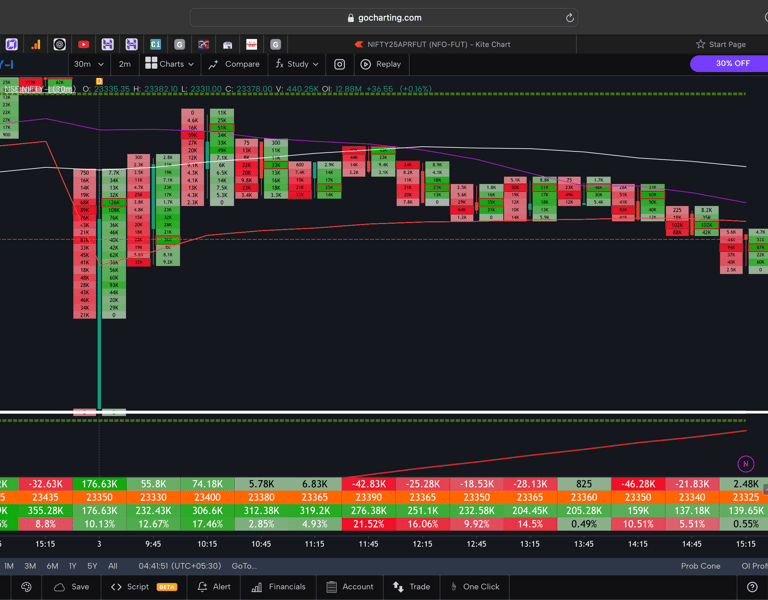Image resolution: width=768 pixels, height=600 pixels.
Task: Click the 176.63K delta cell in green
Action: point(99,484)
